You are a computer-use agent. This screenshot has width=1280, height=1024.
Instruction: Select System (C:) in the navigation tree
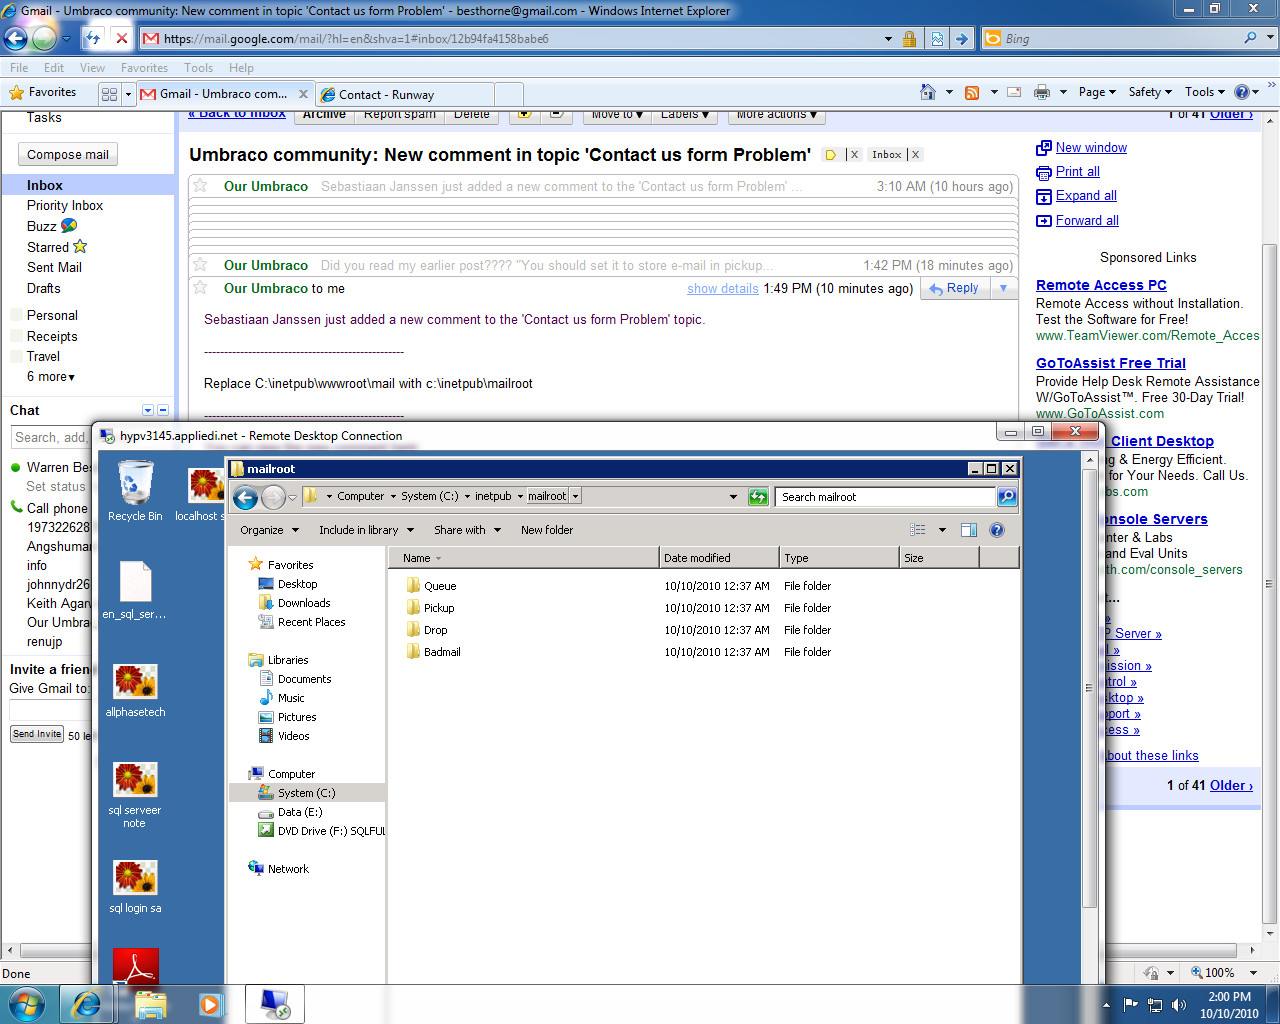pyautogui.click(x=306, y=793)
